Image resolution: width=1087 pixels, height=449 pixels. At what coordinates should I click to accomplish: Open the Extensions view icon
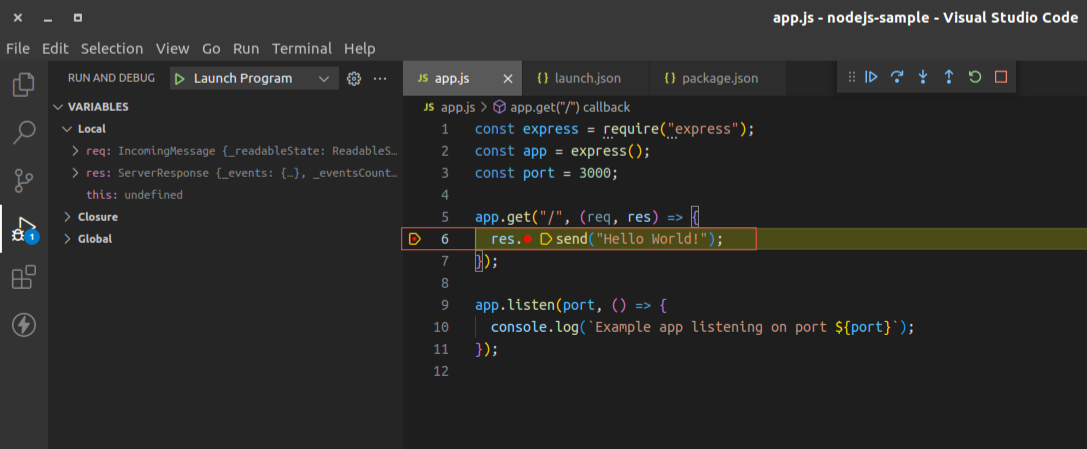(24, 277)
